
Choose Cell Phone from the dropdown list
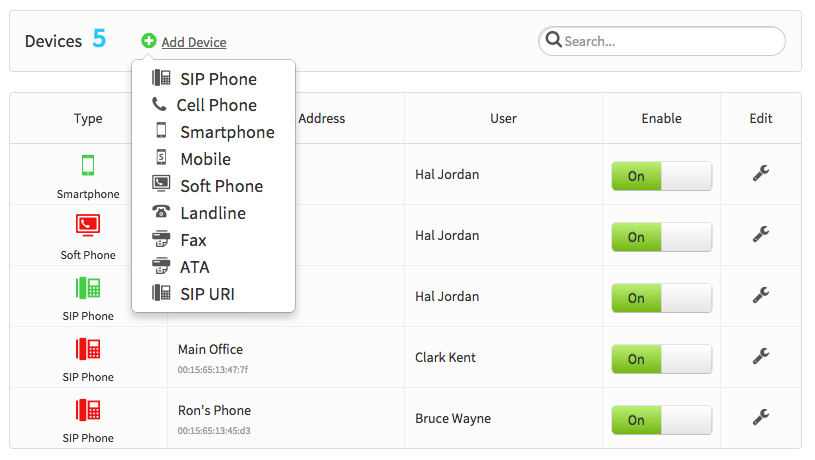214,105
